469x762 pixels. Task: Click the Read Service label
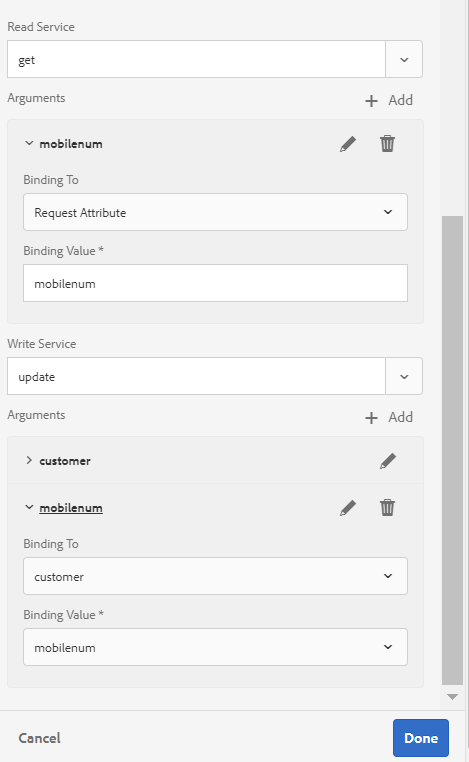tap(41, 27)
